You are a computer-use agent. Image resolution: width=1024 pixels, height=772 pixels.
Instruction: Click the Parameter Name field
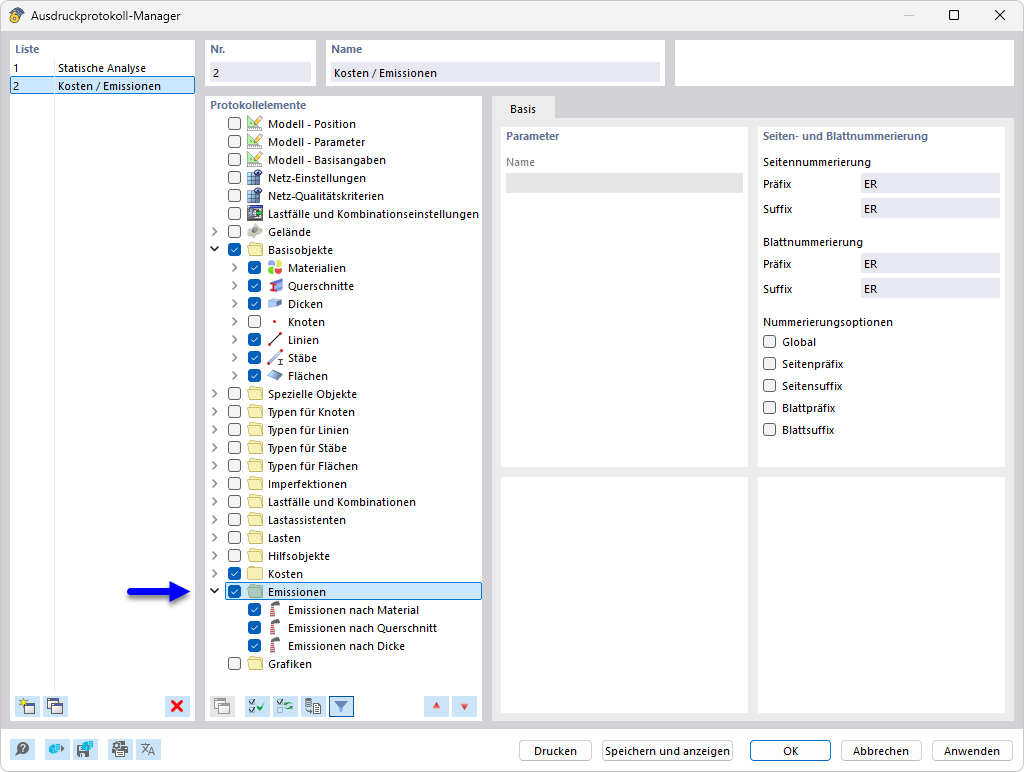click(624, 183)
